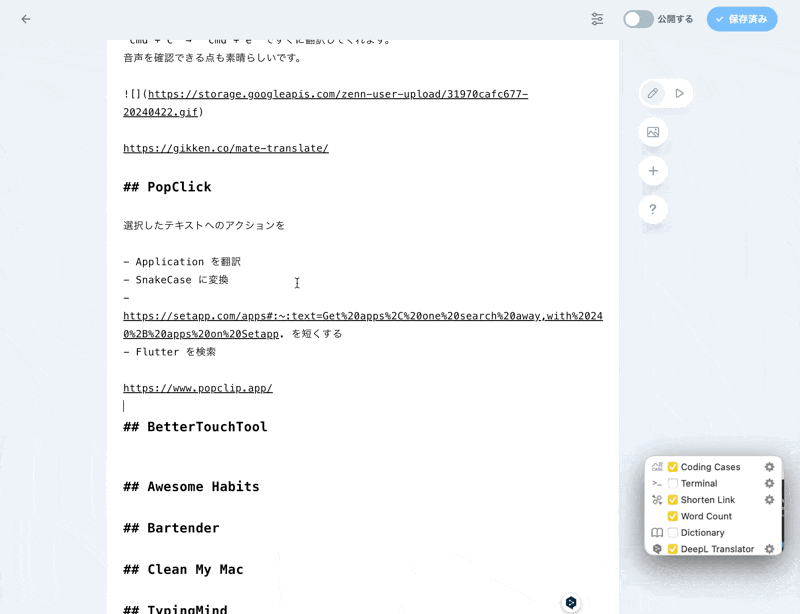
Task: Open the setapp.com/apps link
Action: coord(363,325)
